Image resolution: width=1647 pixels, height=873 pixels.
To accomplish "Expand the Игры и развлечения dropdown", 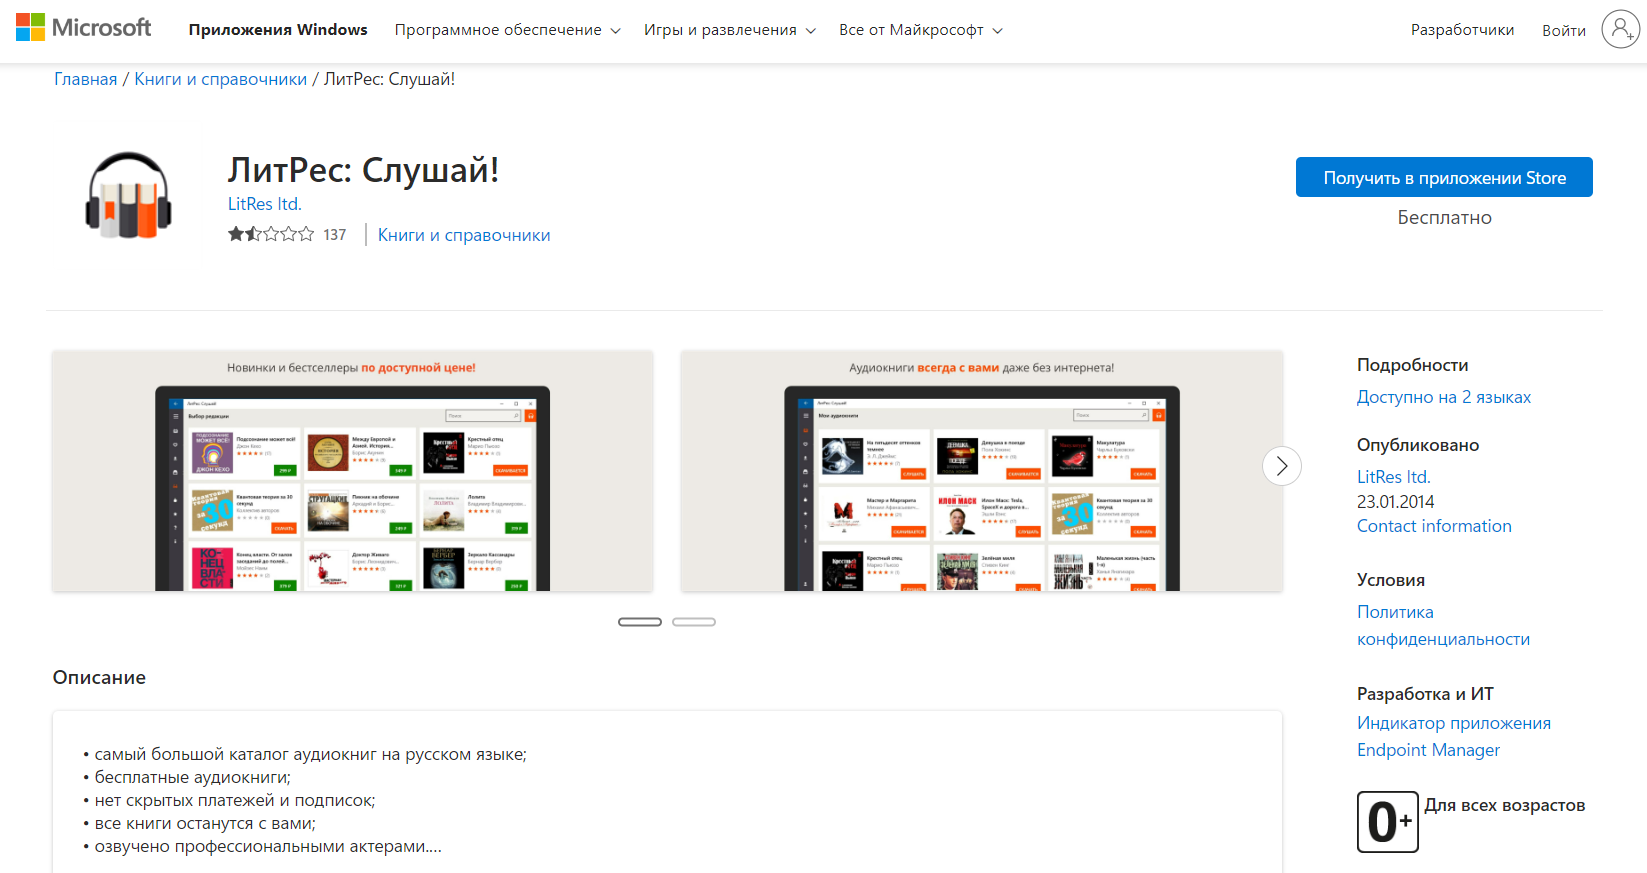I will coord(729,30).
